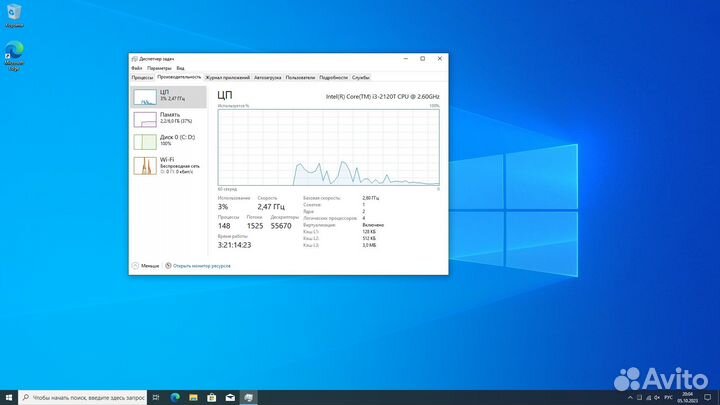This screenshot has height=405, width=720.
Task: Switch to the Службы tab
Action: 360,78
